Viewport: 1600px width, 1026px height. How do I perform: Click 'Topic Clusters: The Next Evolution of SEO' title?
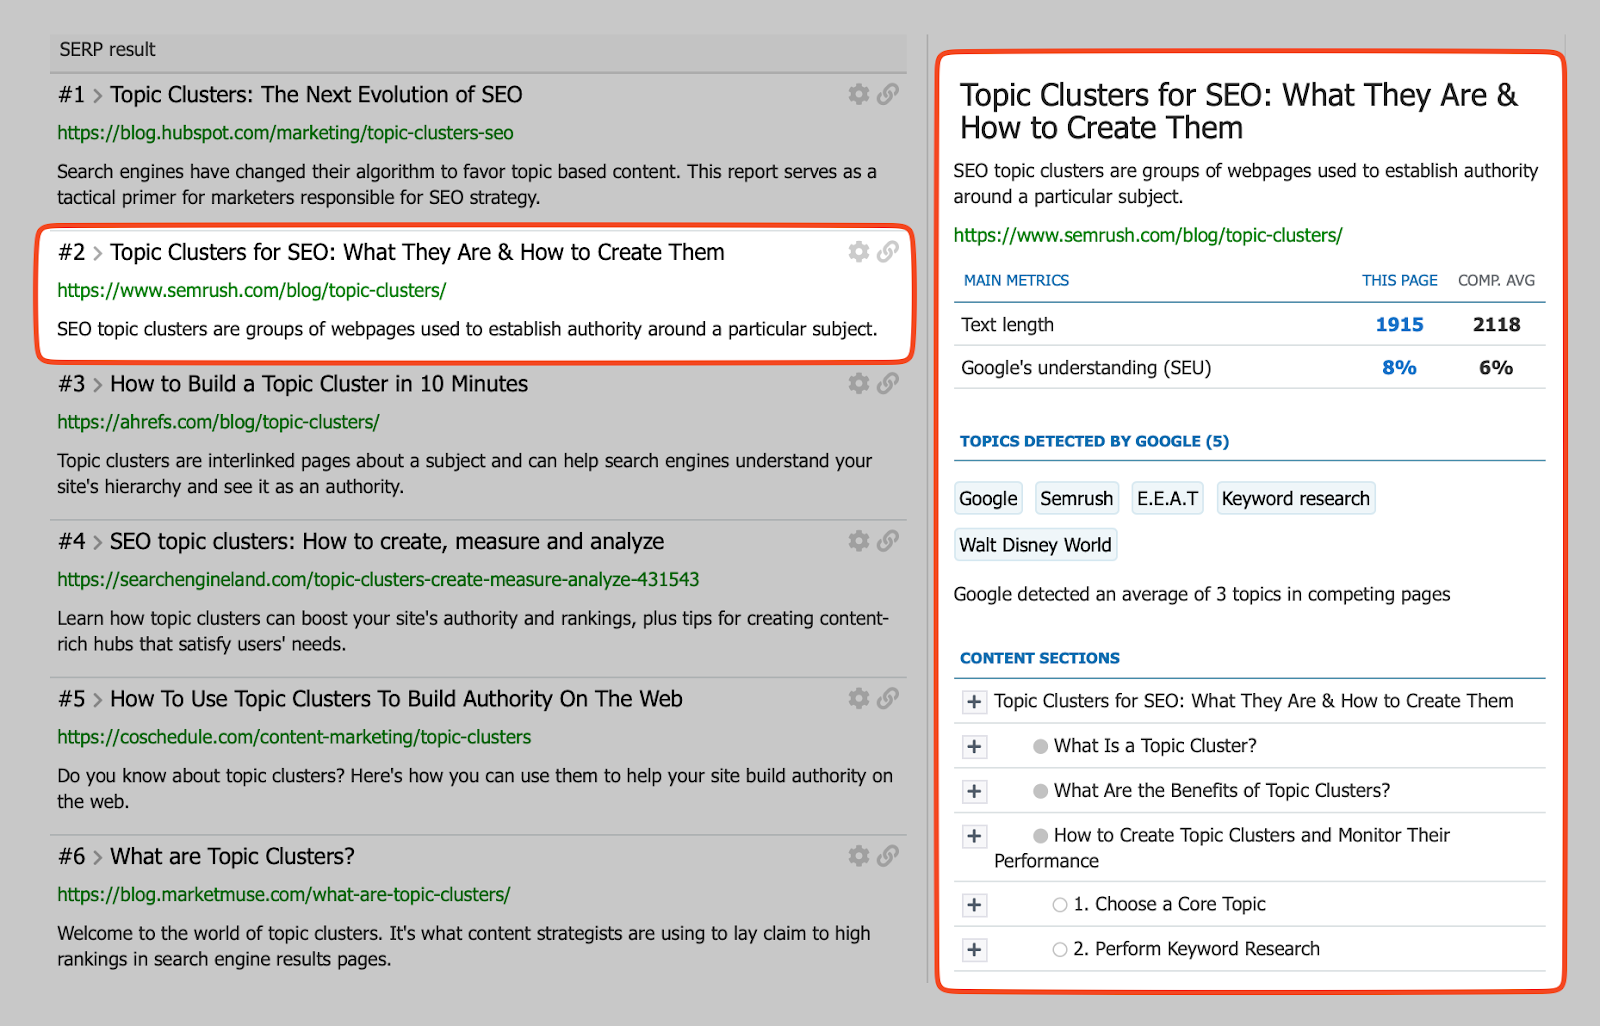(x=316, y=95)
